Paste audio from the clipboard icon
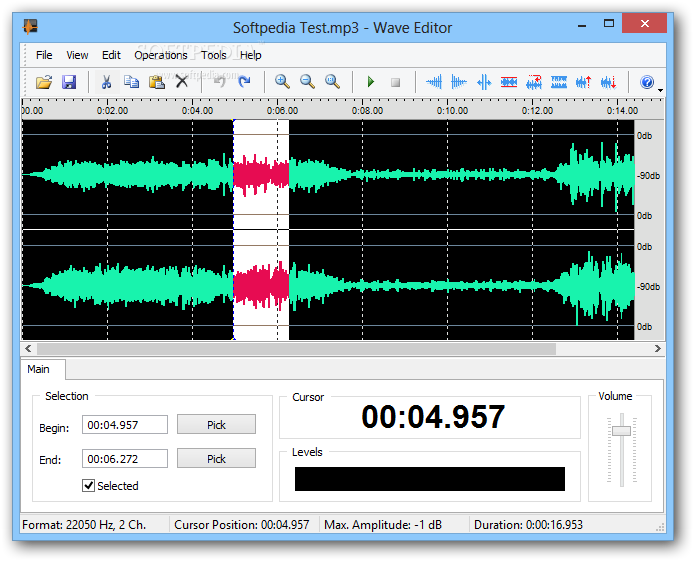This screenshot has width=694, height=561. click(x=157, y=82)
